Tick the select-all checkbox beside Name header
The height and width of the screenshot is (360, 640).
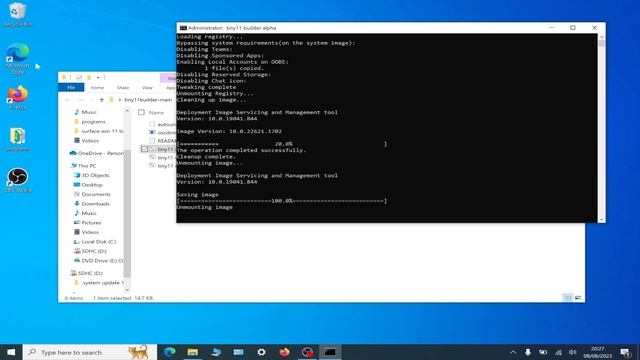(x=142, y=112)
